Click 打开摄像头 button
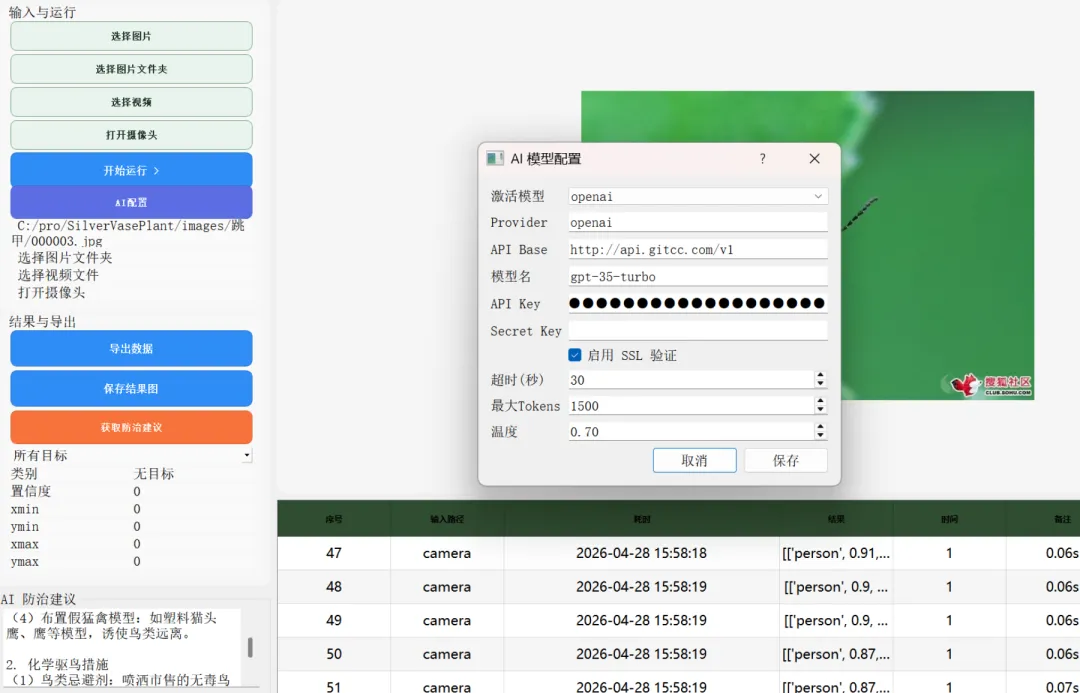The image size is (1080, 693). click(131, 135)
